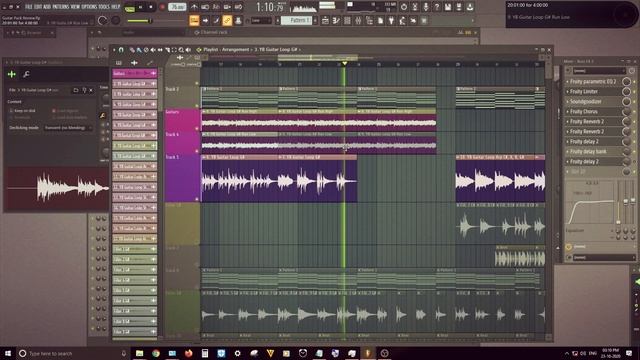640x360 pixels.
Task: Open Fruity parametric EQ 2 slot menu arrow
Action: (567, 82)
